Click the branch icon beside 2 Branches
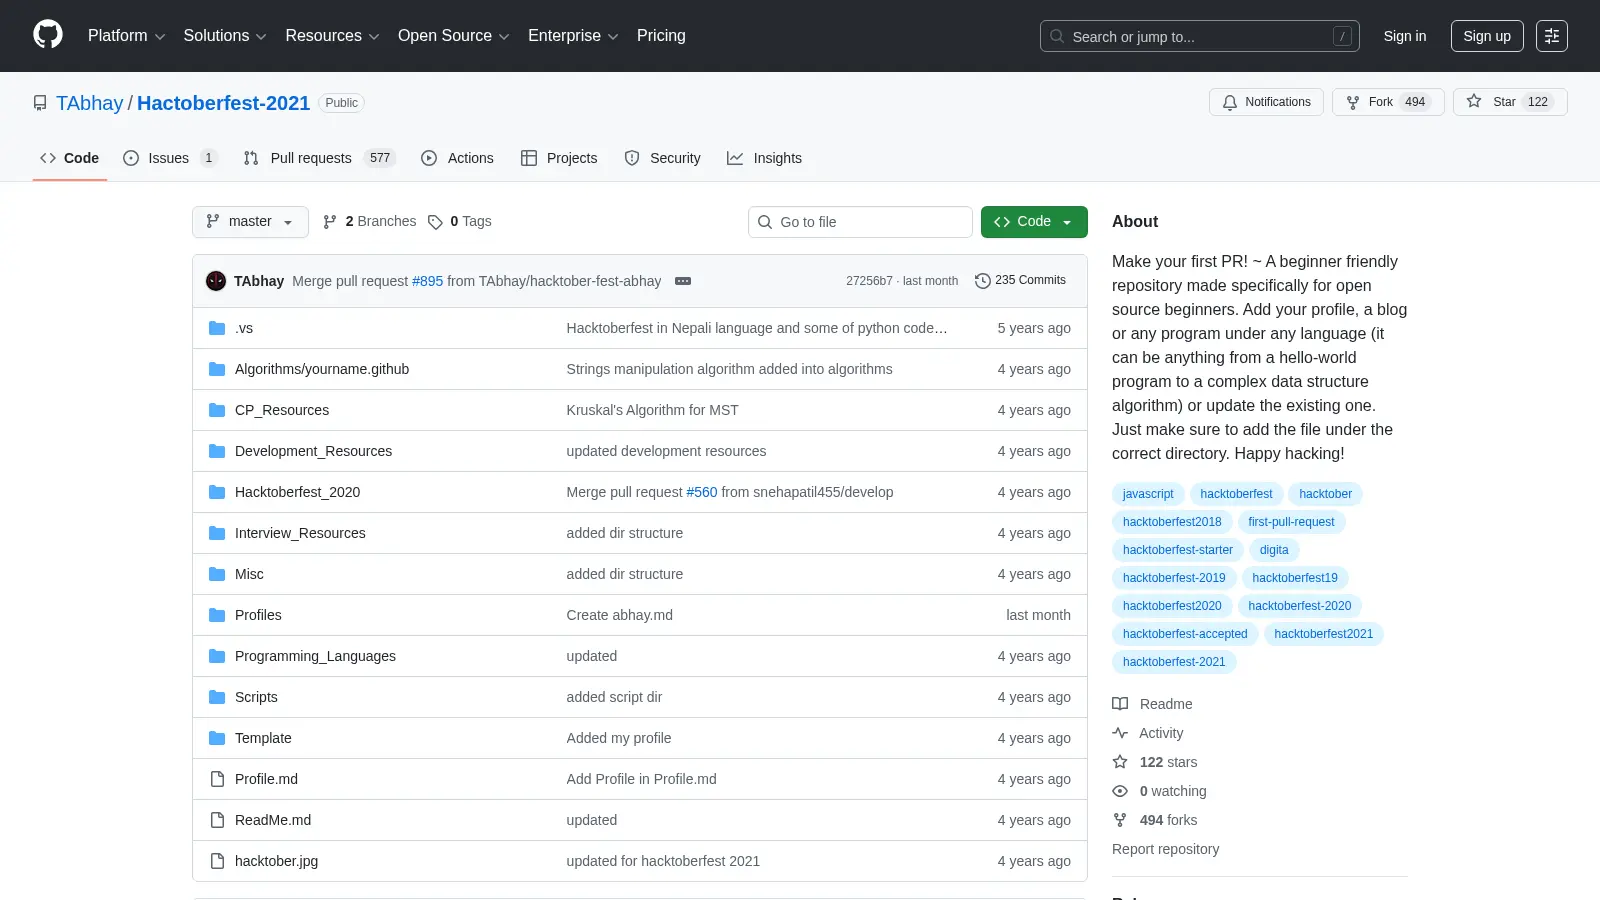 [330, 222]
